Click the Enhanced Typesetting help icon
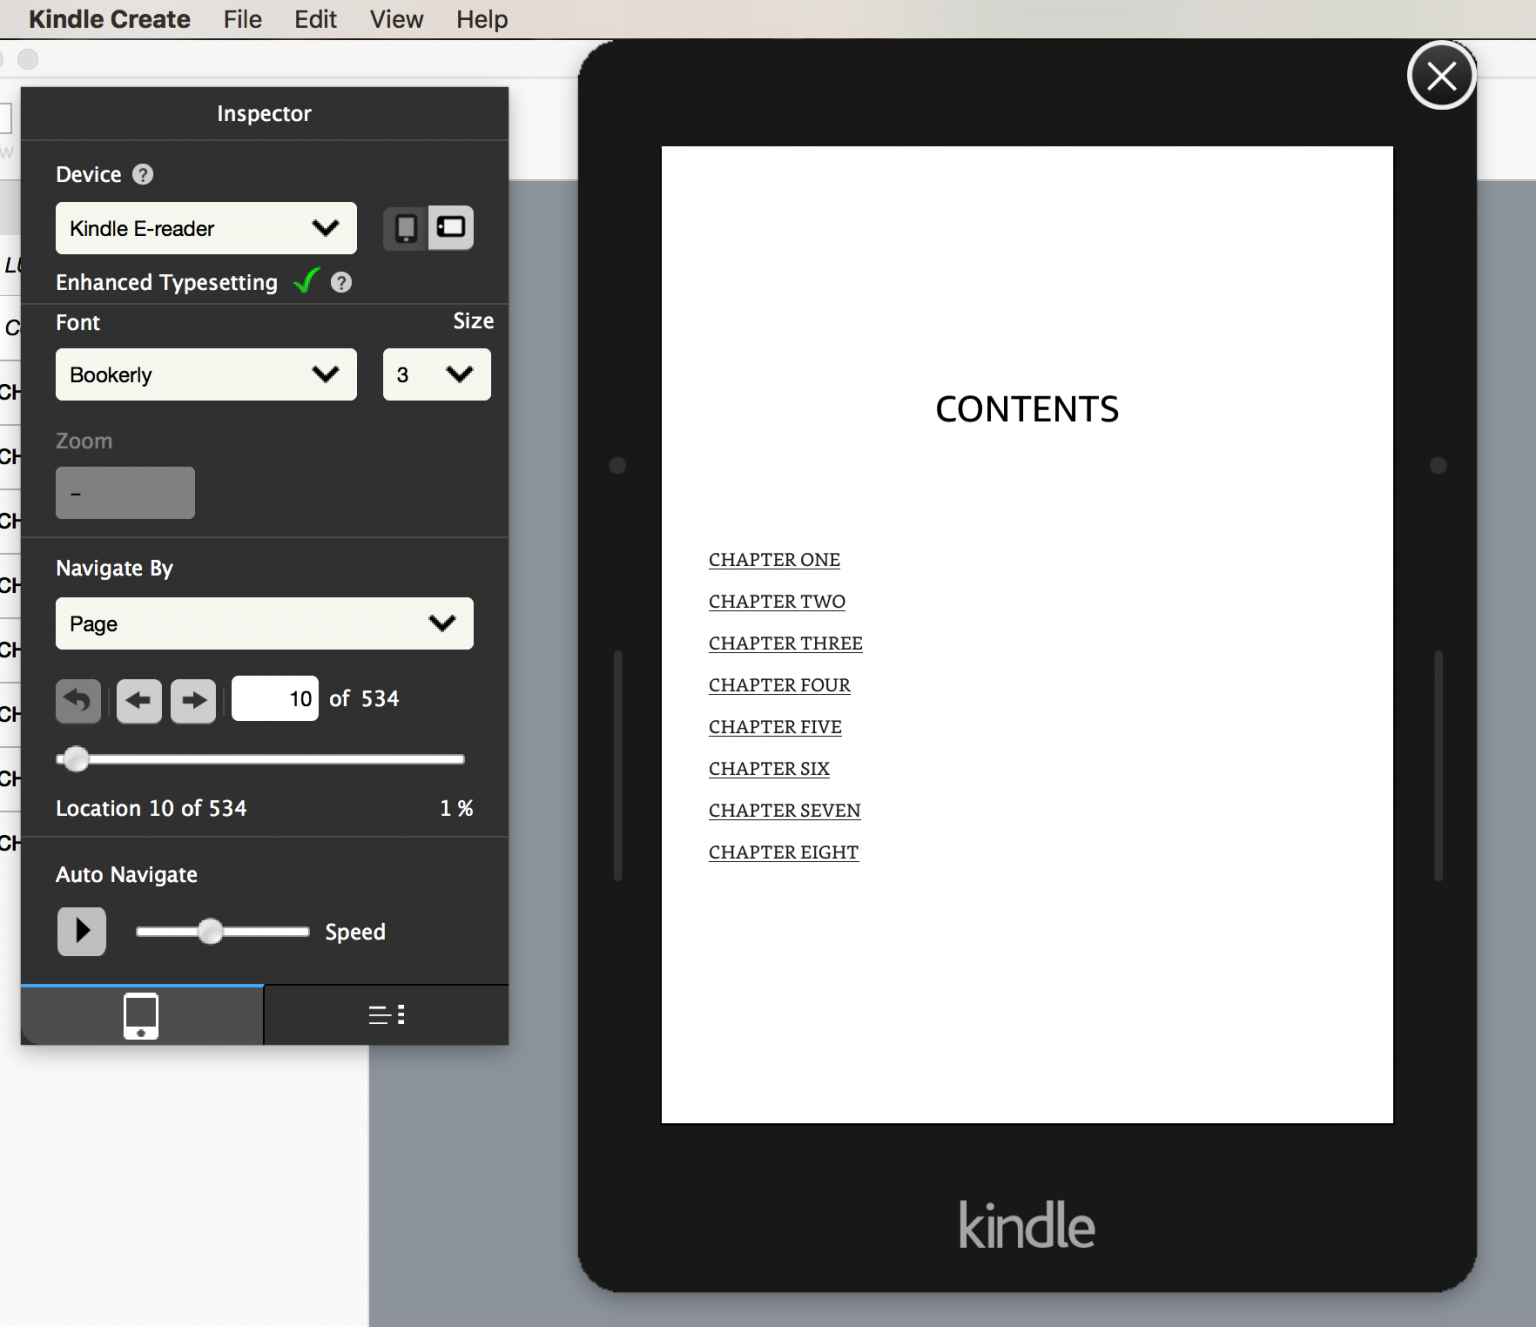Image resolution: width=1536 pixels, height=1327 pixels. 340,282
